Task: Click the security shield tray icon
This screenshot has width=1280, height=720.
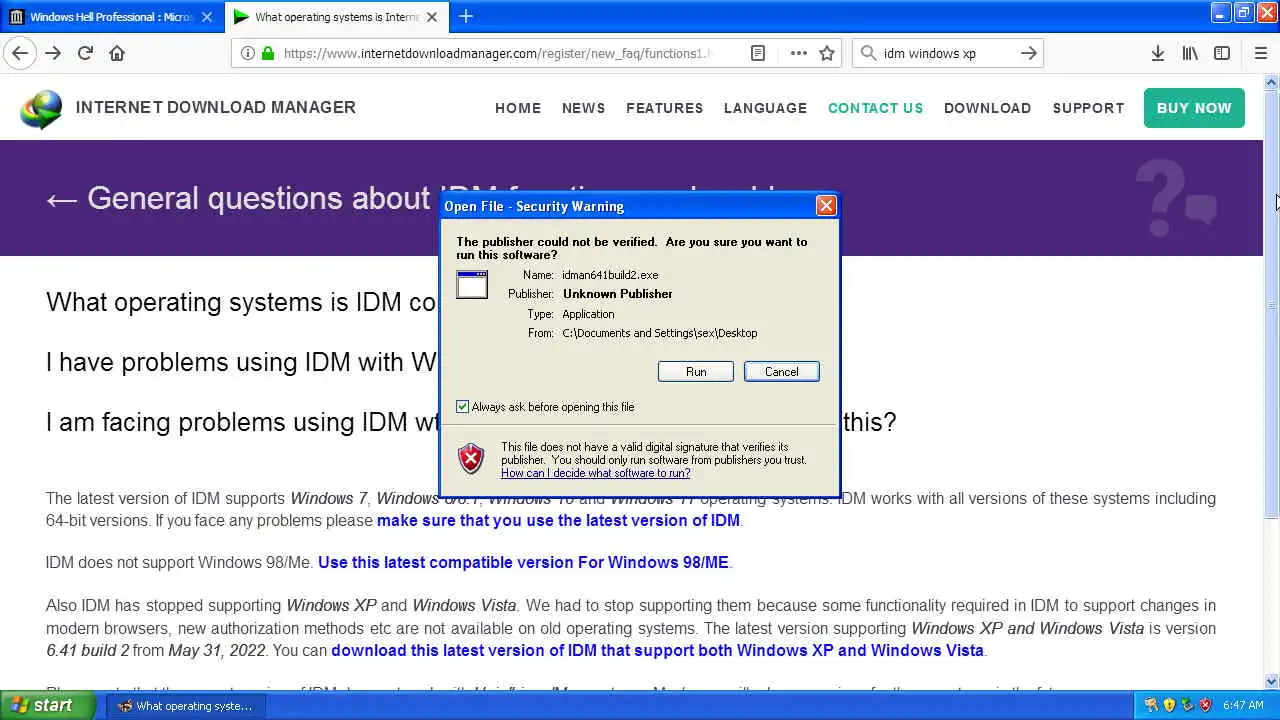Action: coord(1169,705)
